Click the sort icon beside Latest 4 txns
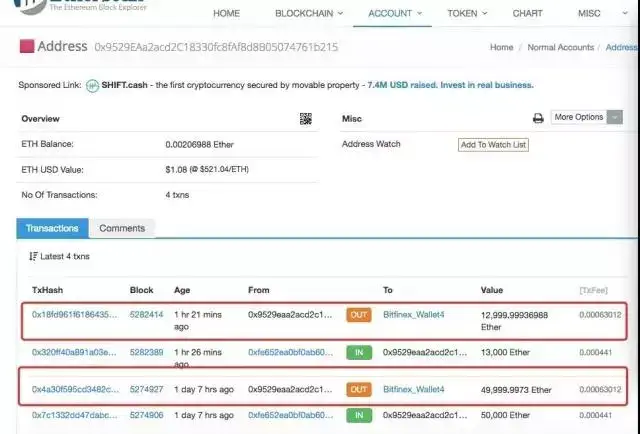 click(33, 257)
